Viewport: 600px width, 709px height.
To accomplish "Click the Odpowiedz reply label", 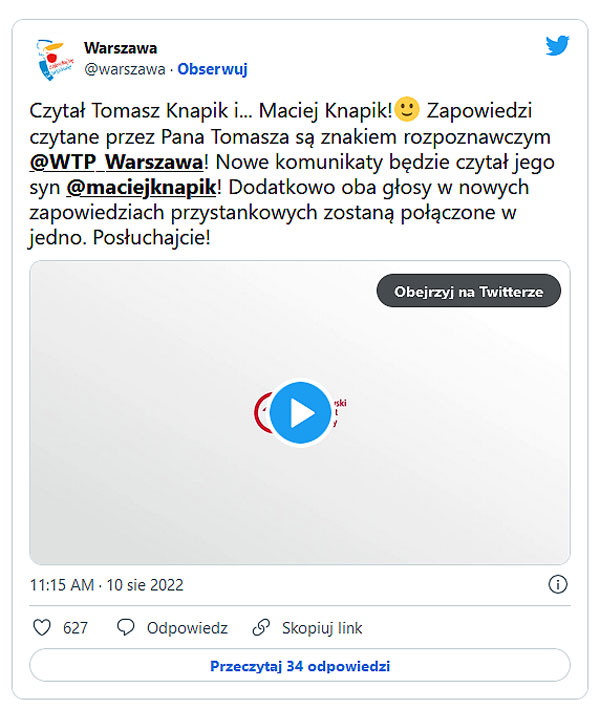I will (187, 628).
